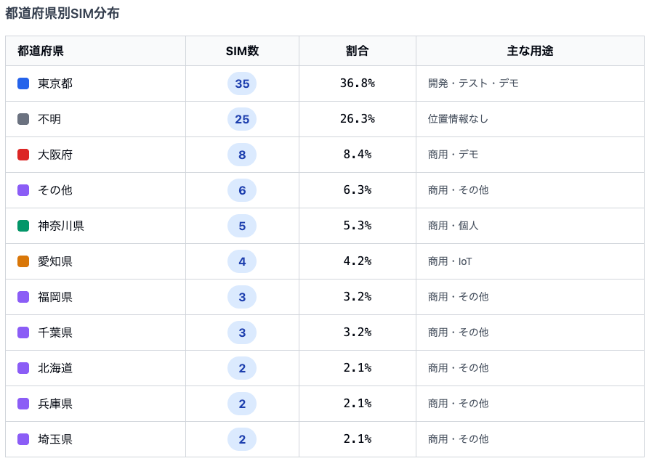Click the red swatch beside 大阪府

click(23, 155)
